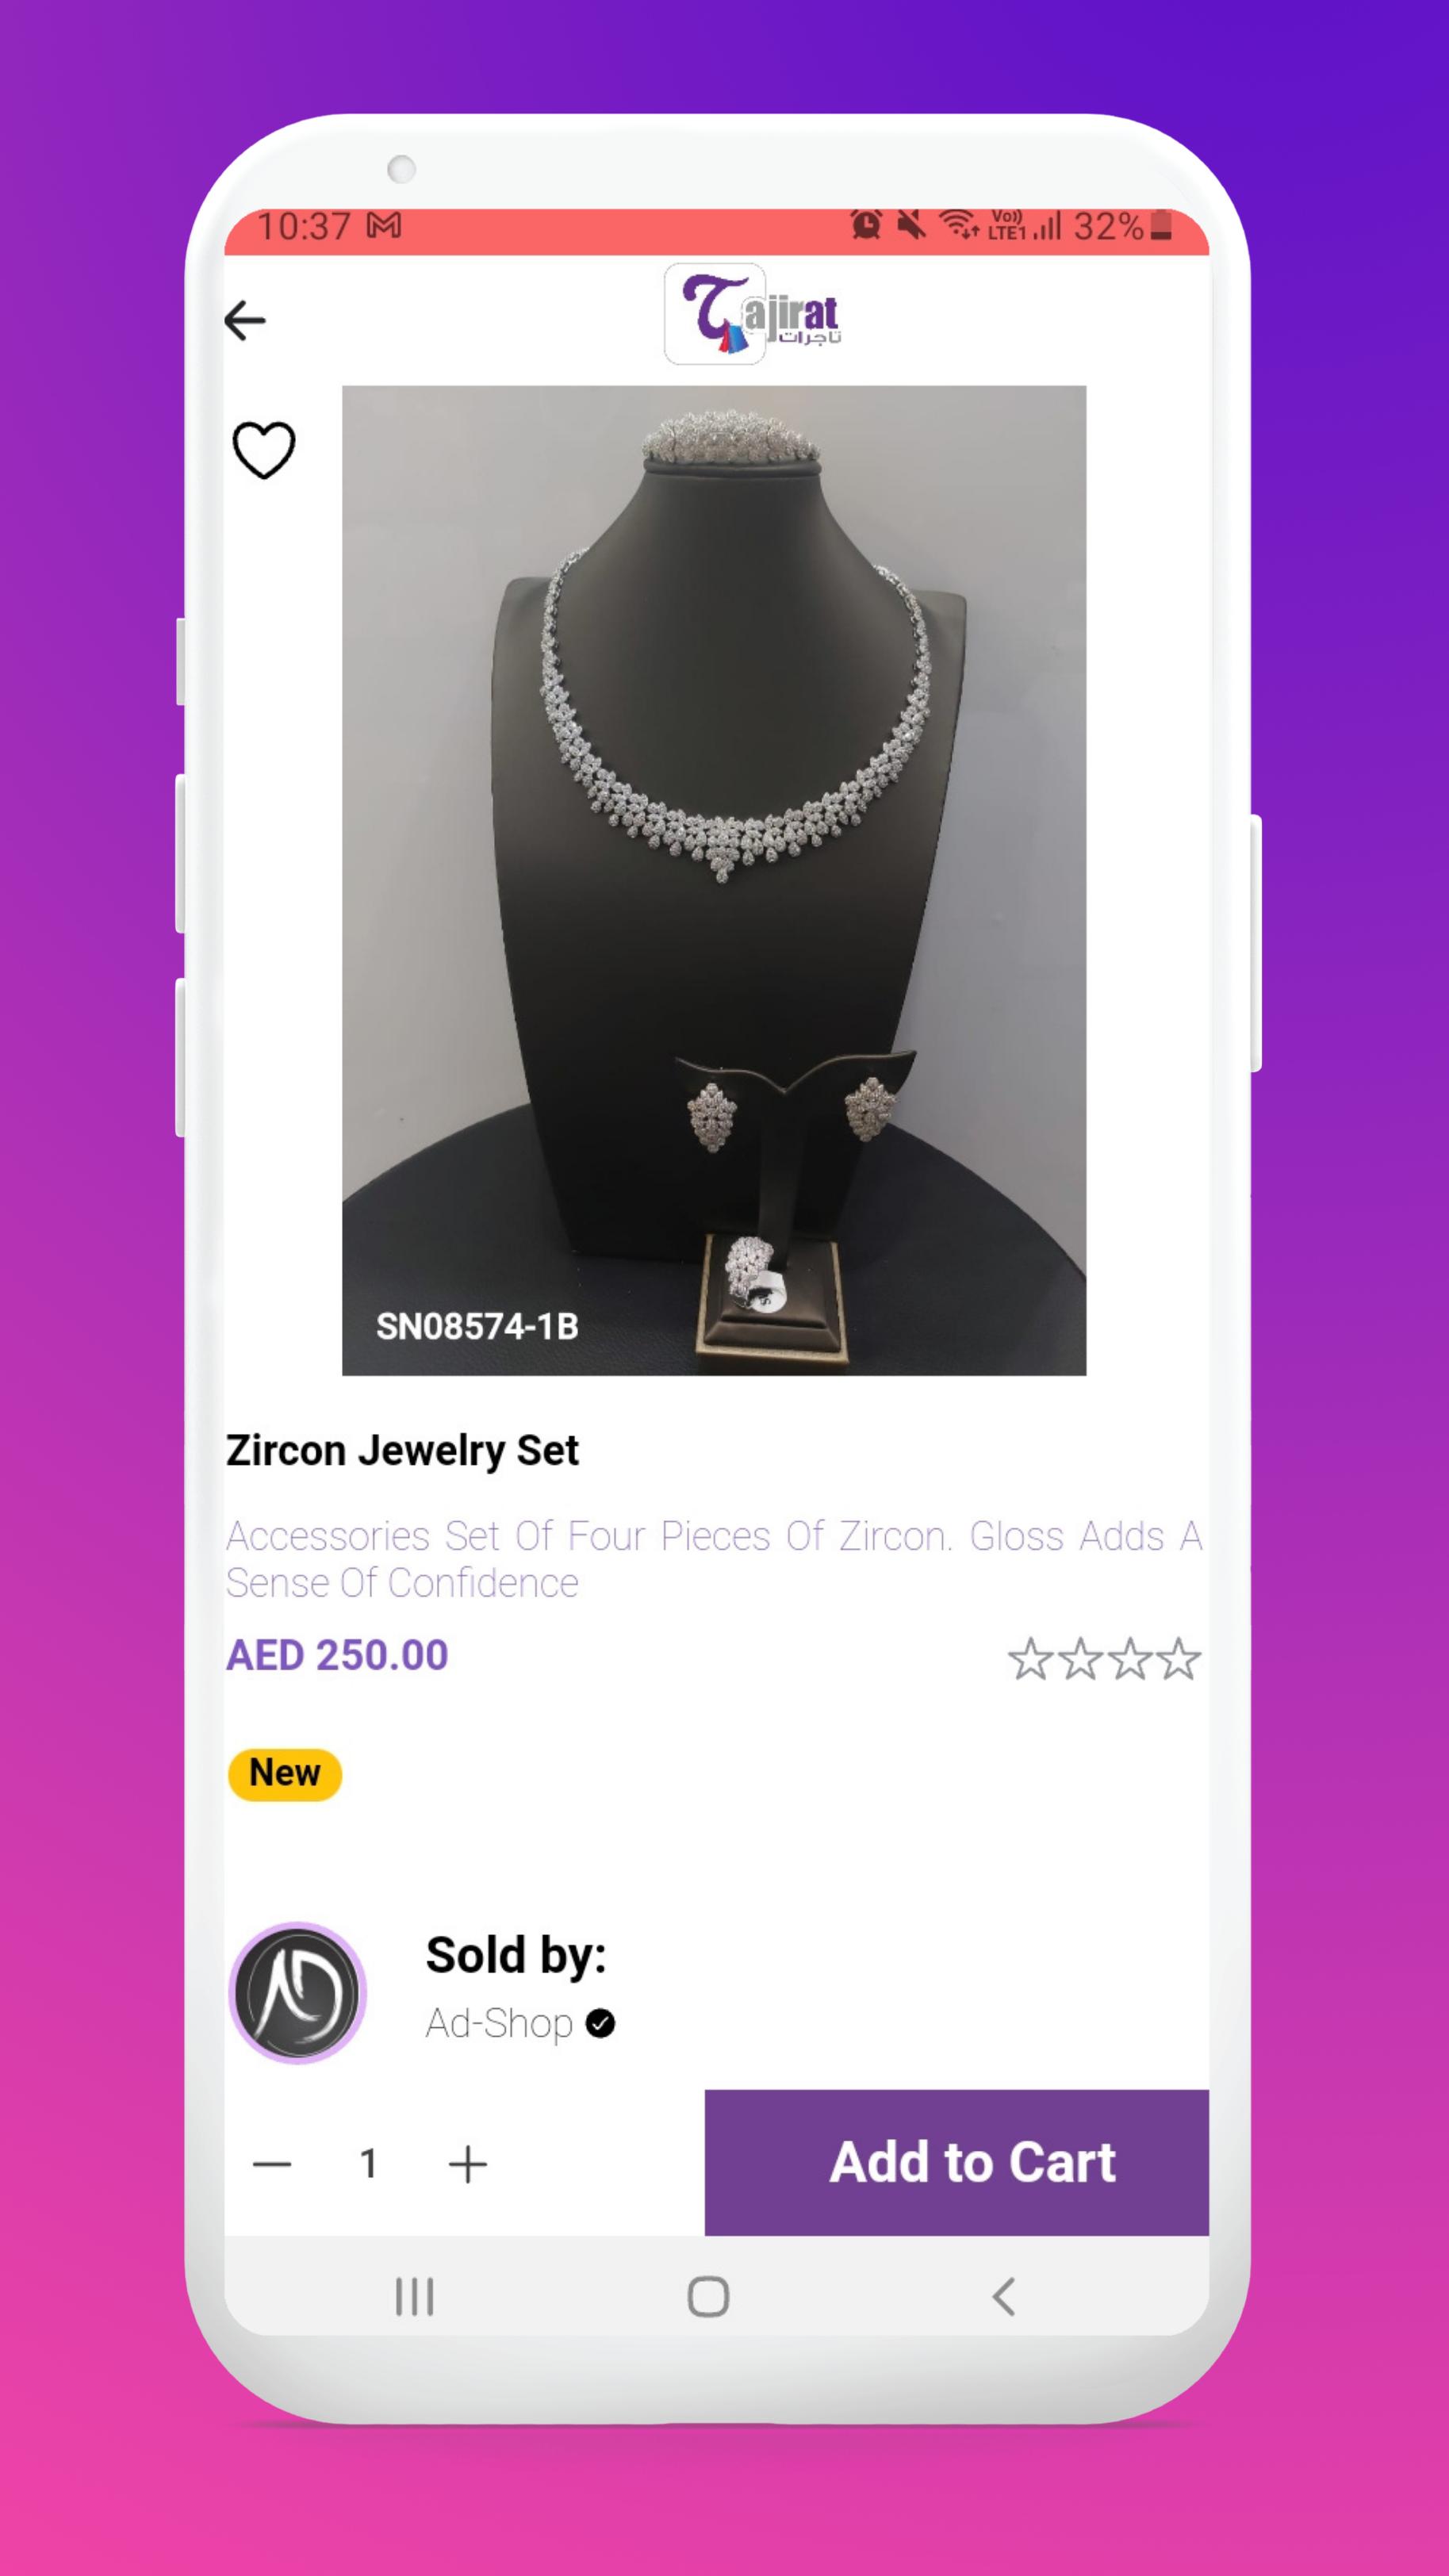Screen dimensions: 1449x2576
Task: Tap the verified badge next to Ad-Shop
Action: coord(600,2024)
